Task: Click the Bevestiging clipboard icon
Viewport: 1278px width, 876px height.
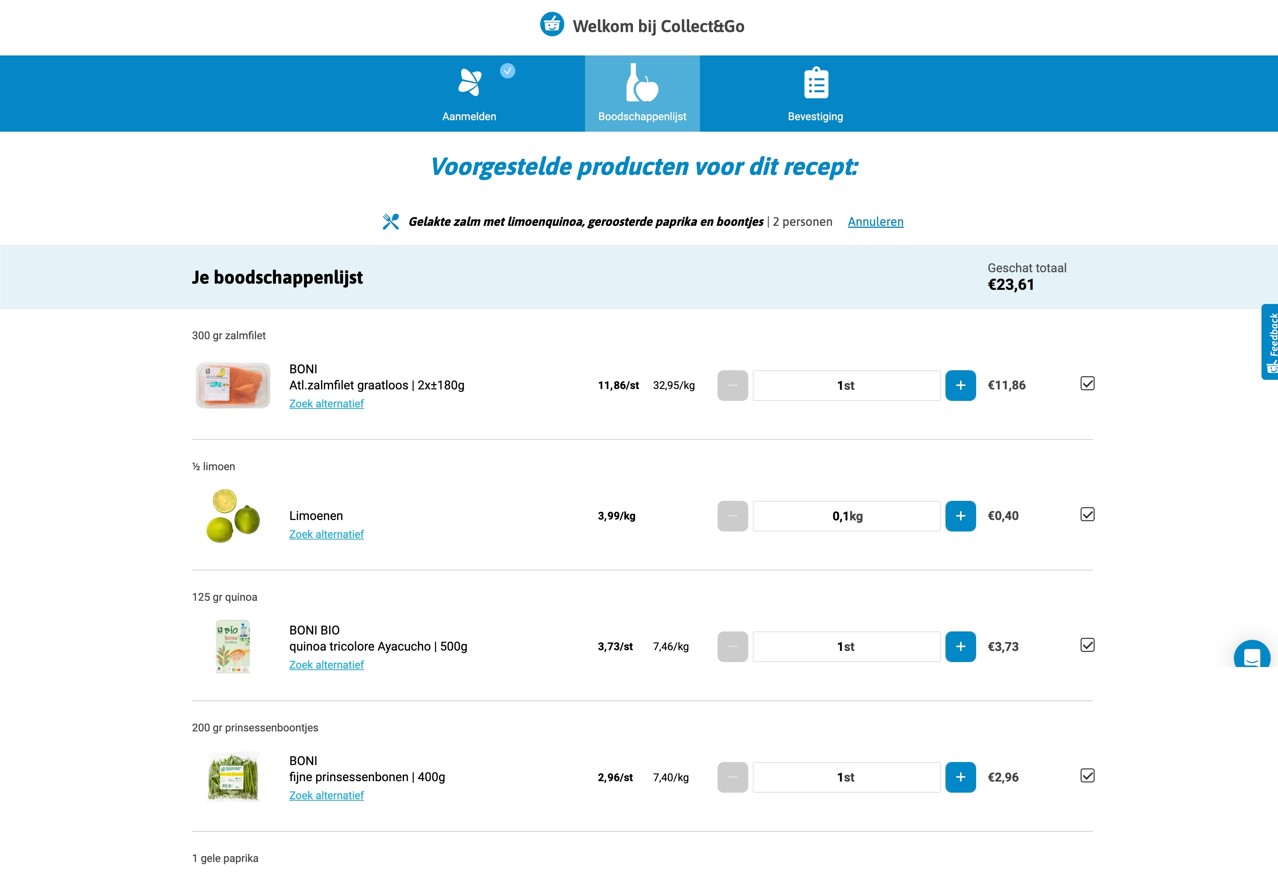Action: click(815, 82)
